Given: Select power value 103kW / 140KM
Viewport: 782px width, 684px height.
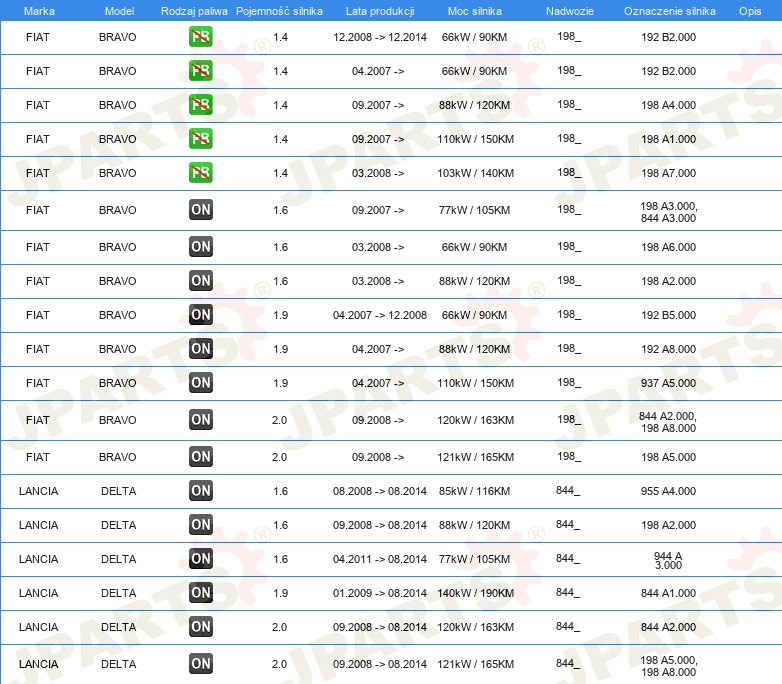Looking at the screenshot, I should tap(475, 173).
